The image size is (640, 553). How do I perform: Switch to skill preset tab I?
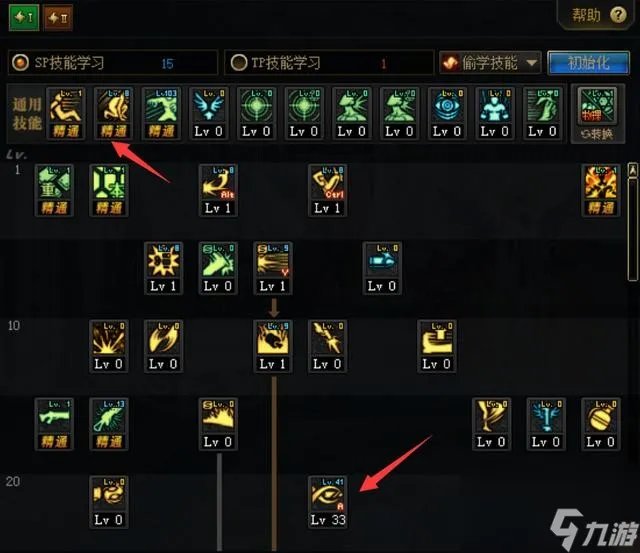(24, 18)
